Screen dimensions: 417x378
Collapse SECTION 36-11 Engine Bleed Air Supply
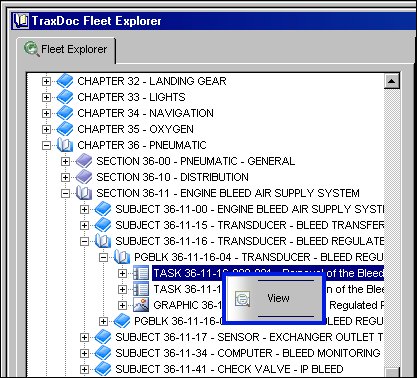coord(65,193)
